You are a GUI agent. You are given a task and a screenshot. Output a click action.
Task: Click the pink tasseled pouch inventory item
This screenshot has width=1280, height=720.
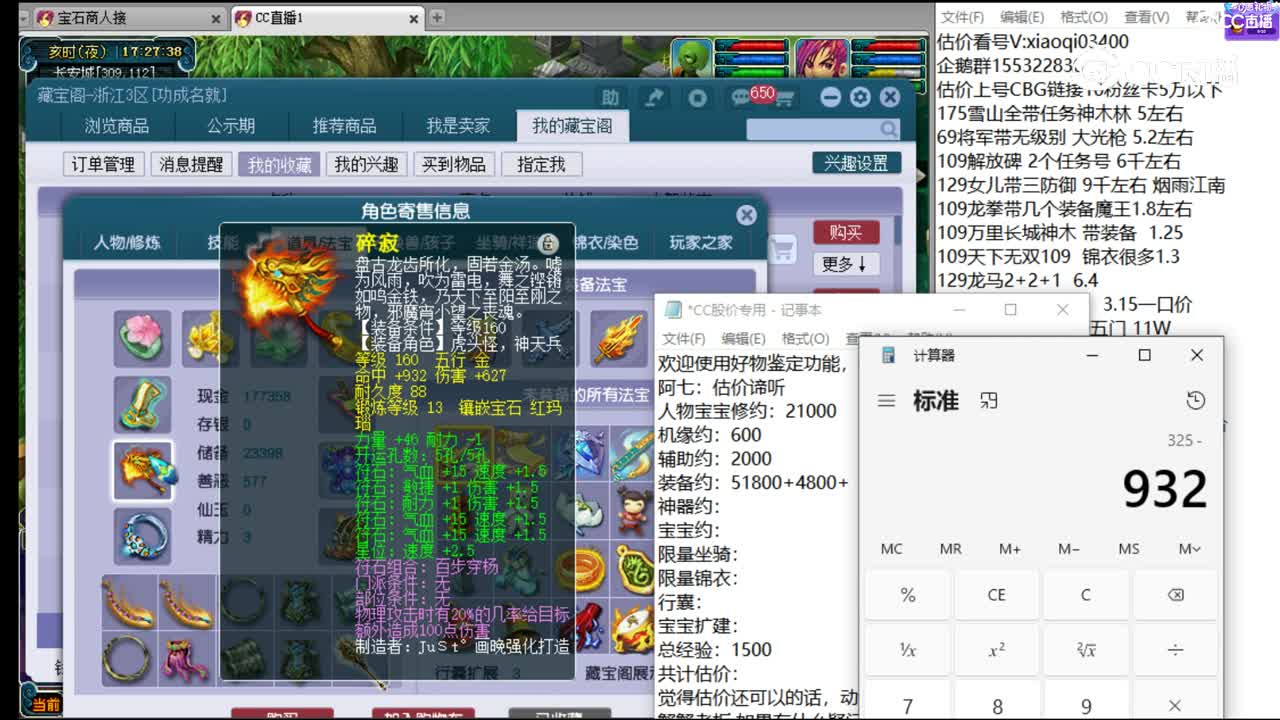click(x=186, y=658)
